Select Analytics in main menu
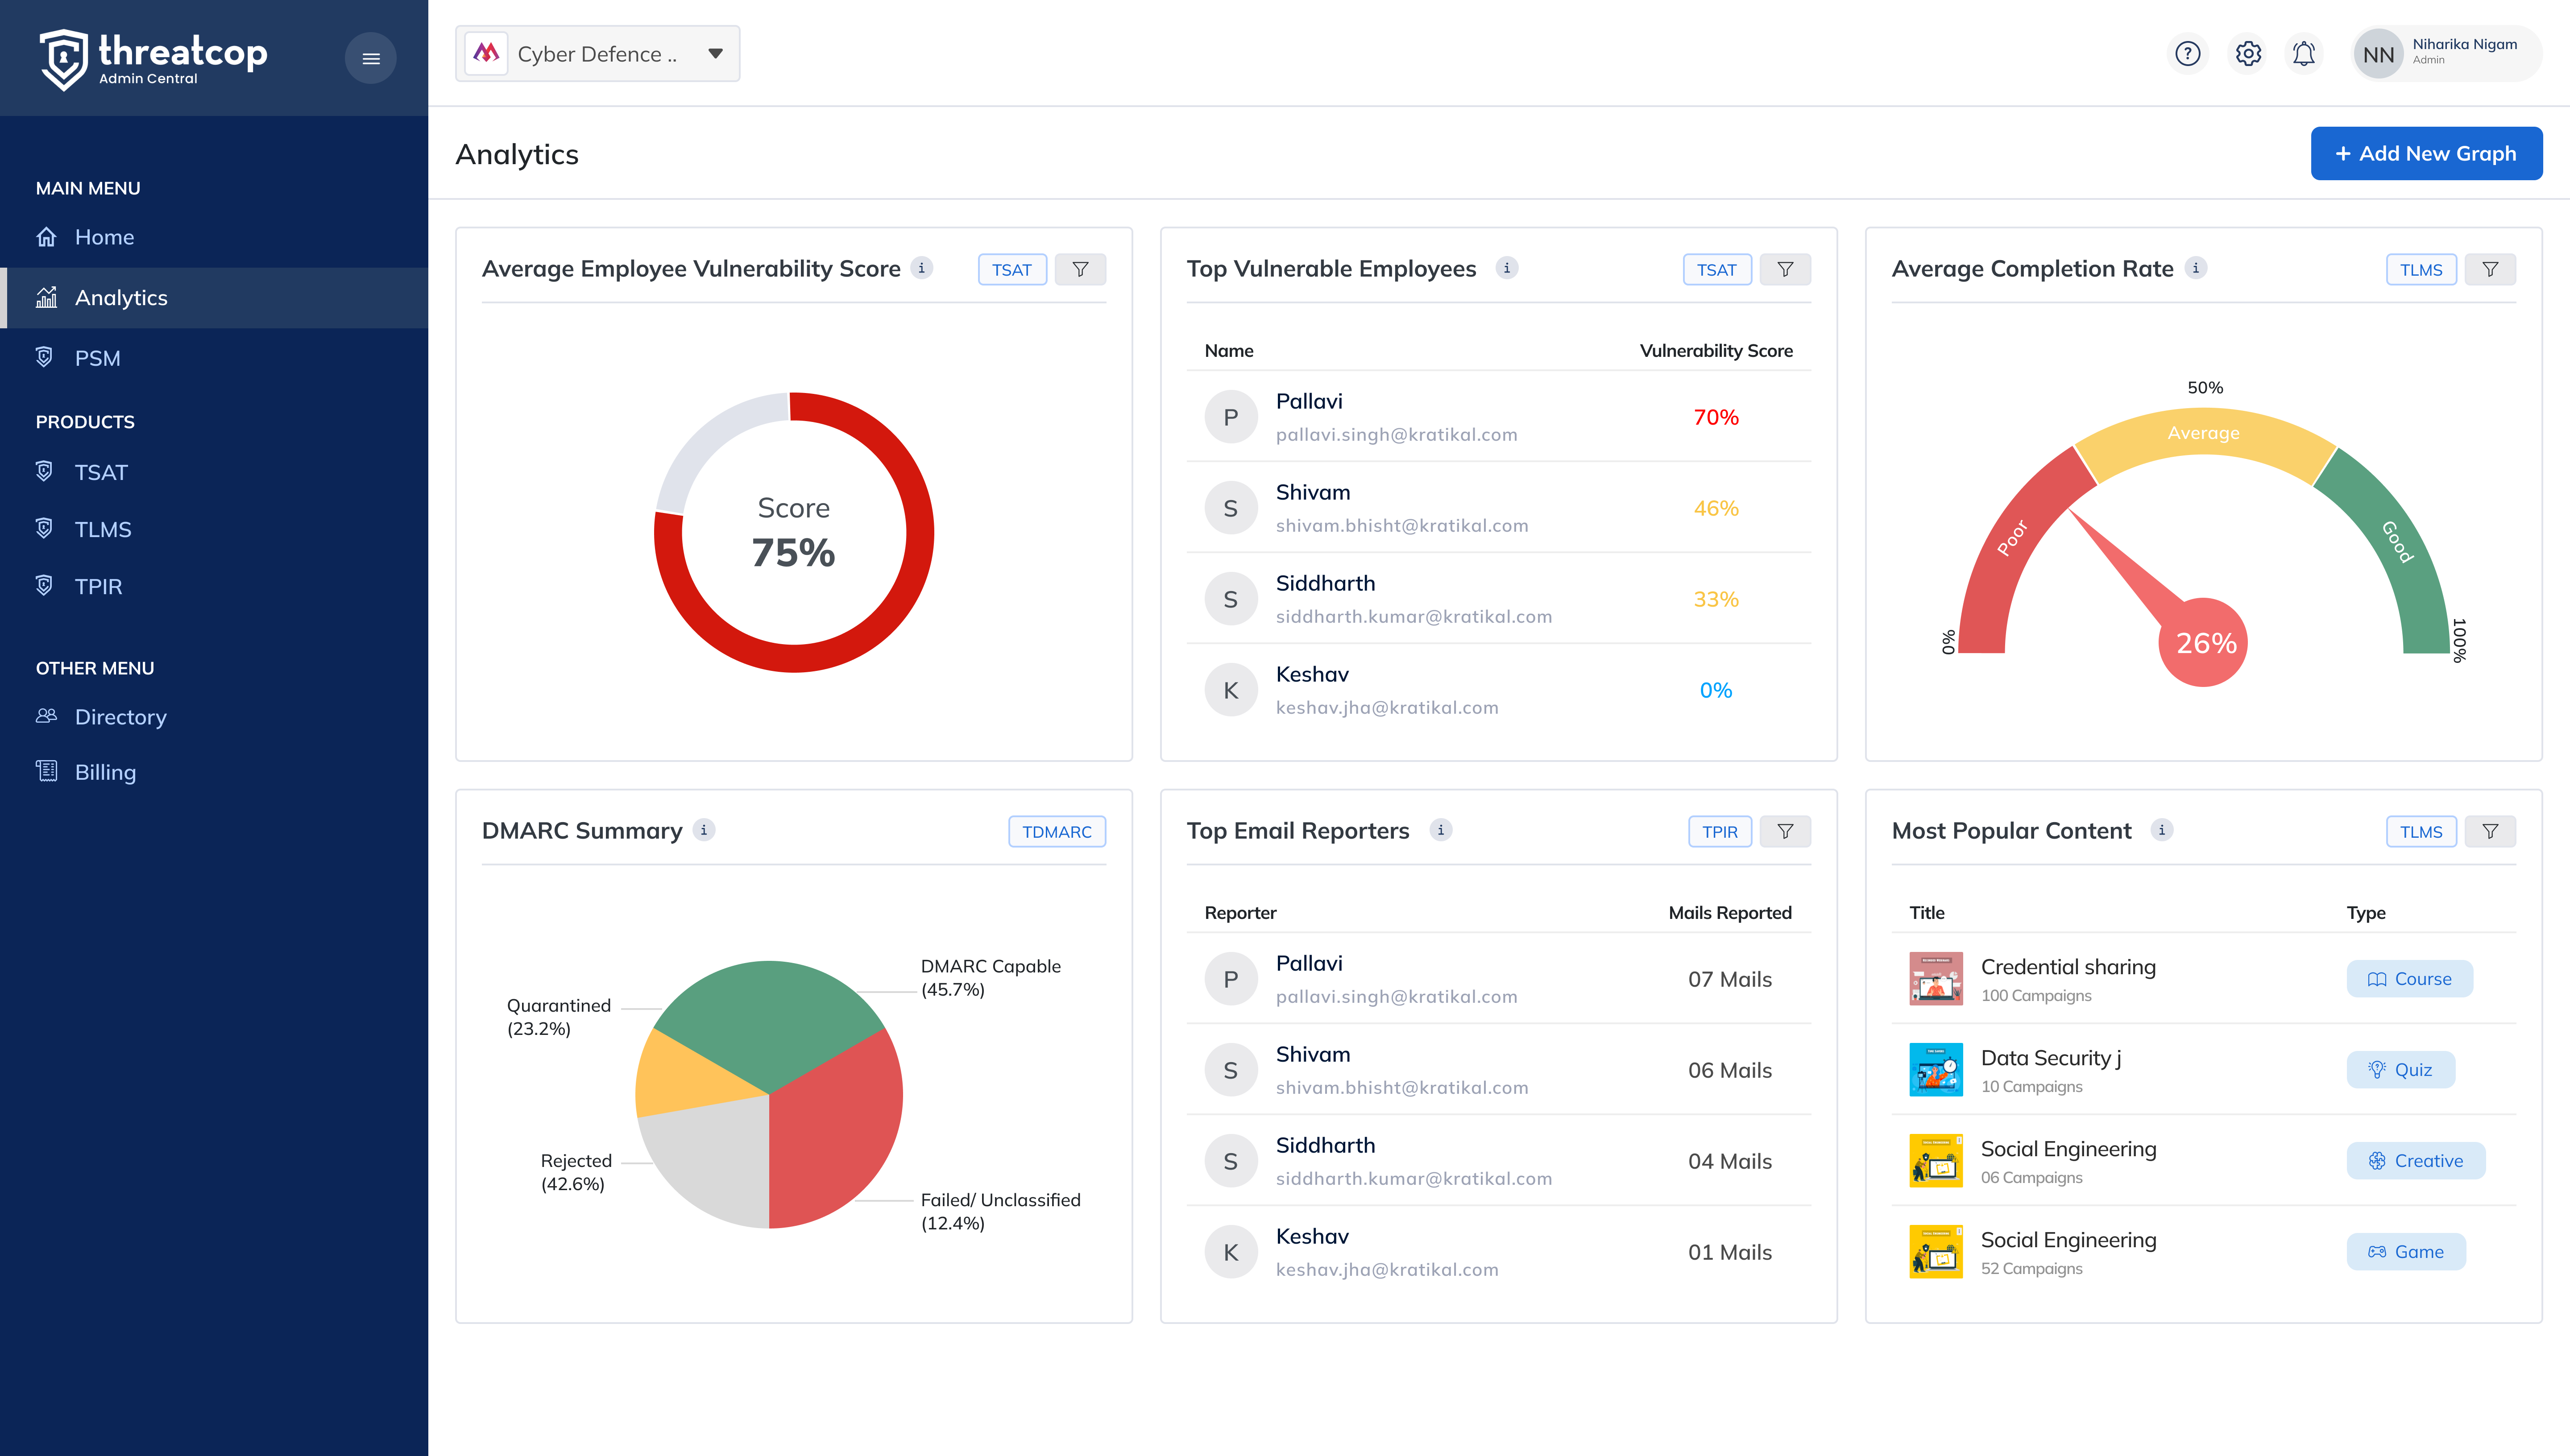This screenshot has width=2570, height=1456. tap(214, 297)
